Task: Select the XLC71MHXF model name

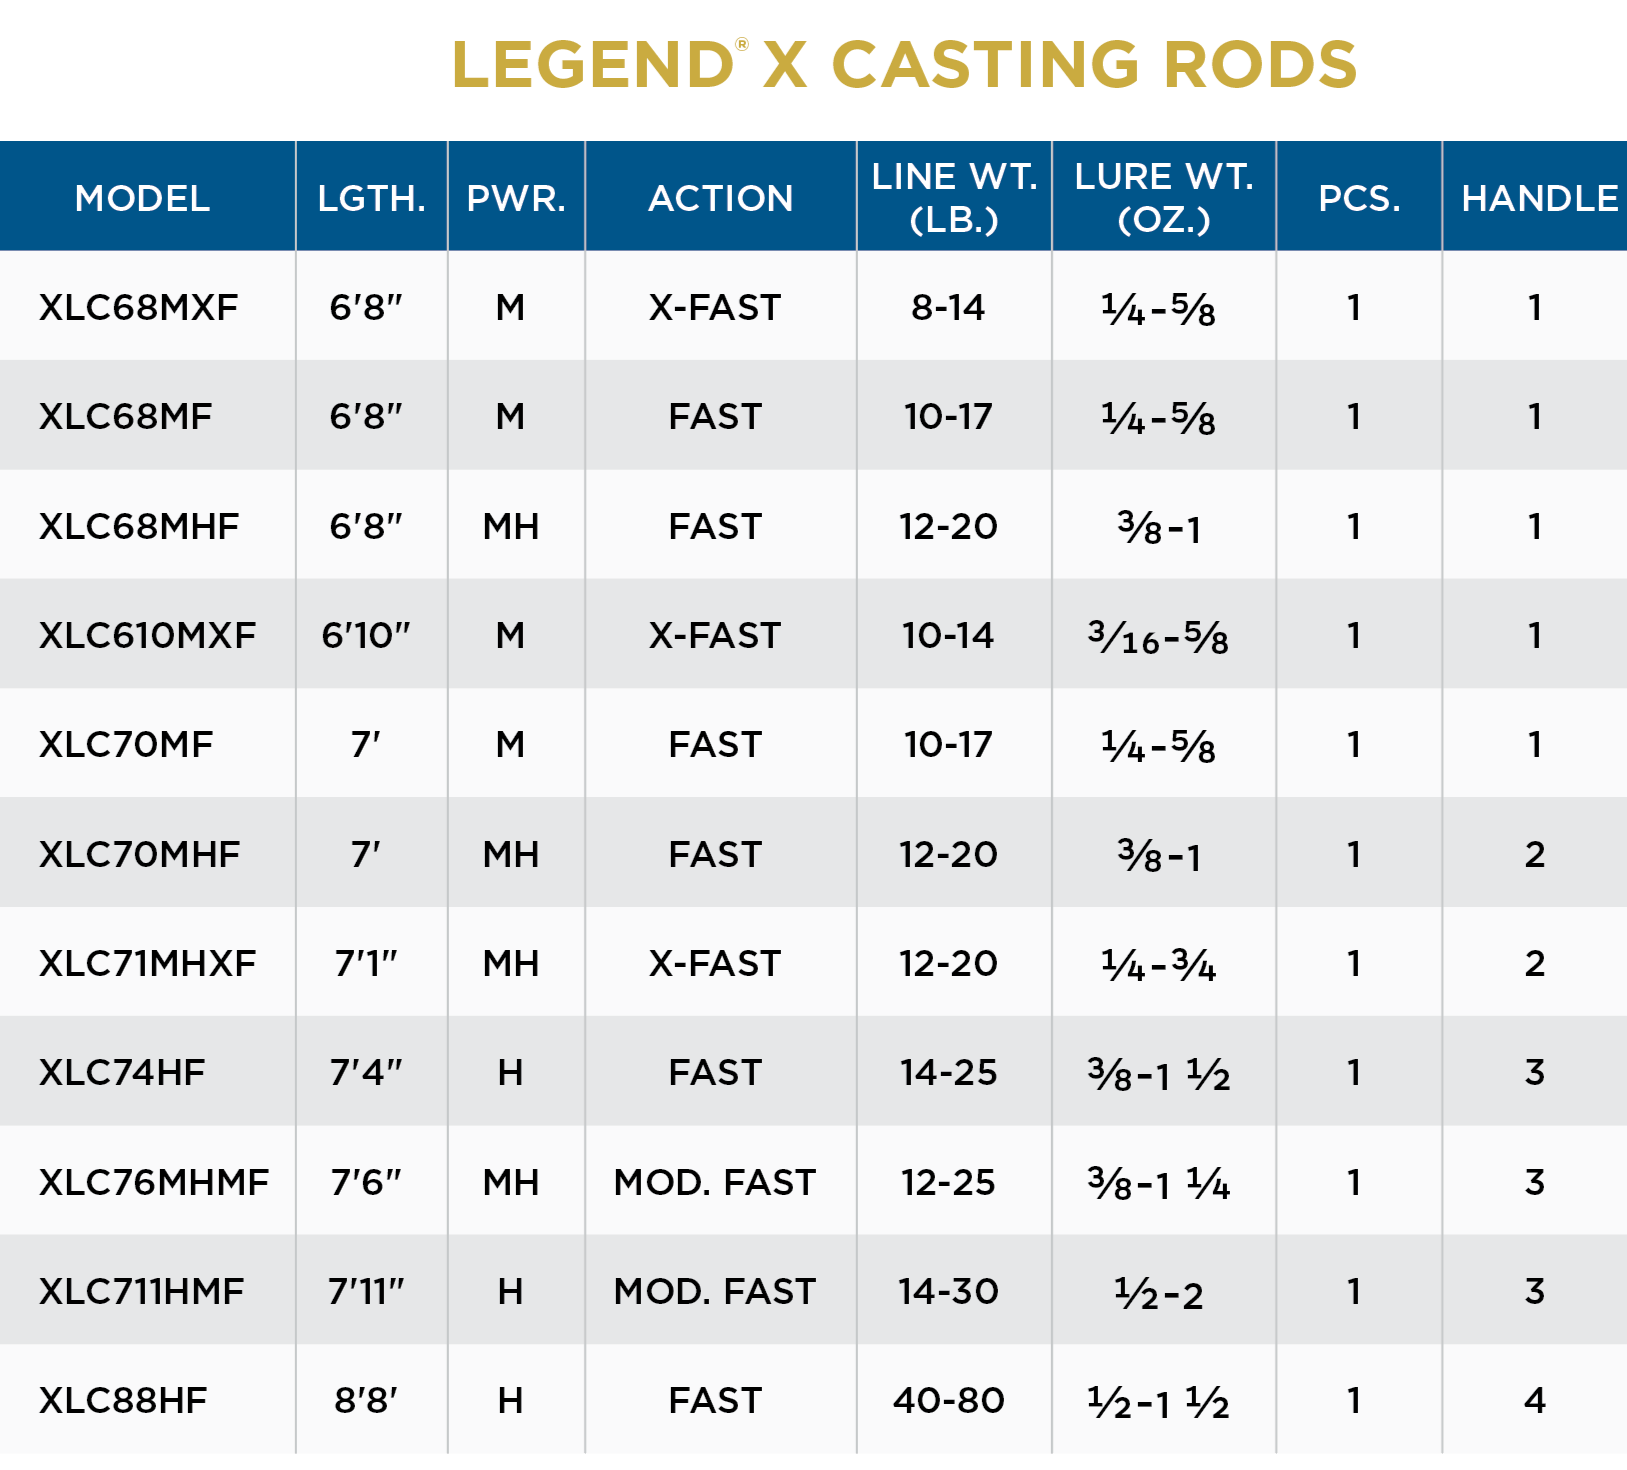Action: (x=147, y=963)
